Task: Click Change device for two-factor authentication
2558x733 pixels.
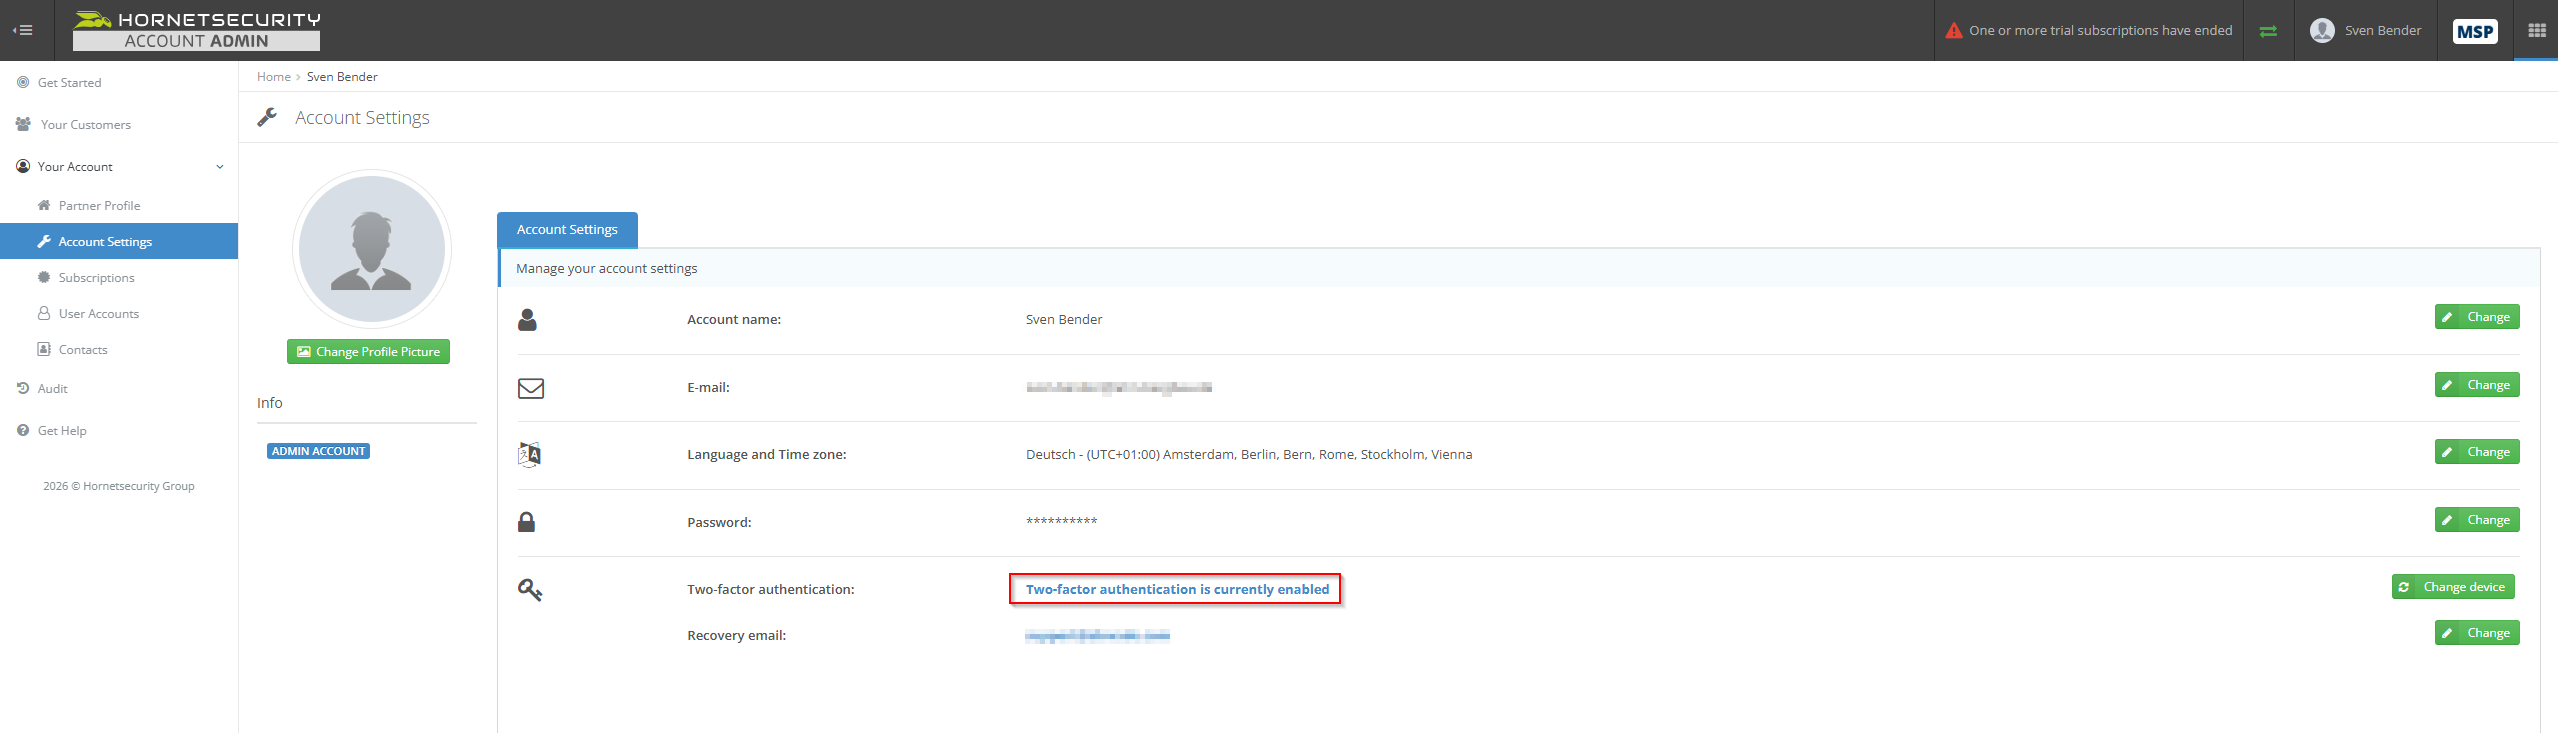Action: [x=2452, y=587]
